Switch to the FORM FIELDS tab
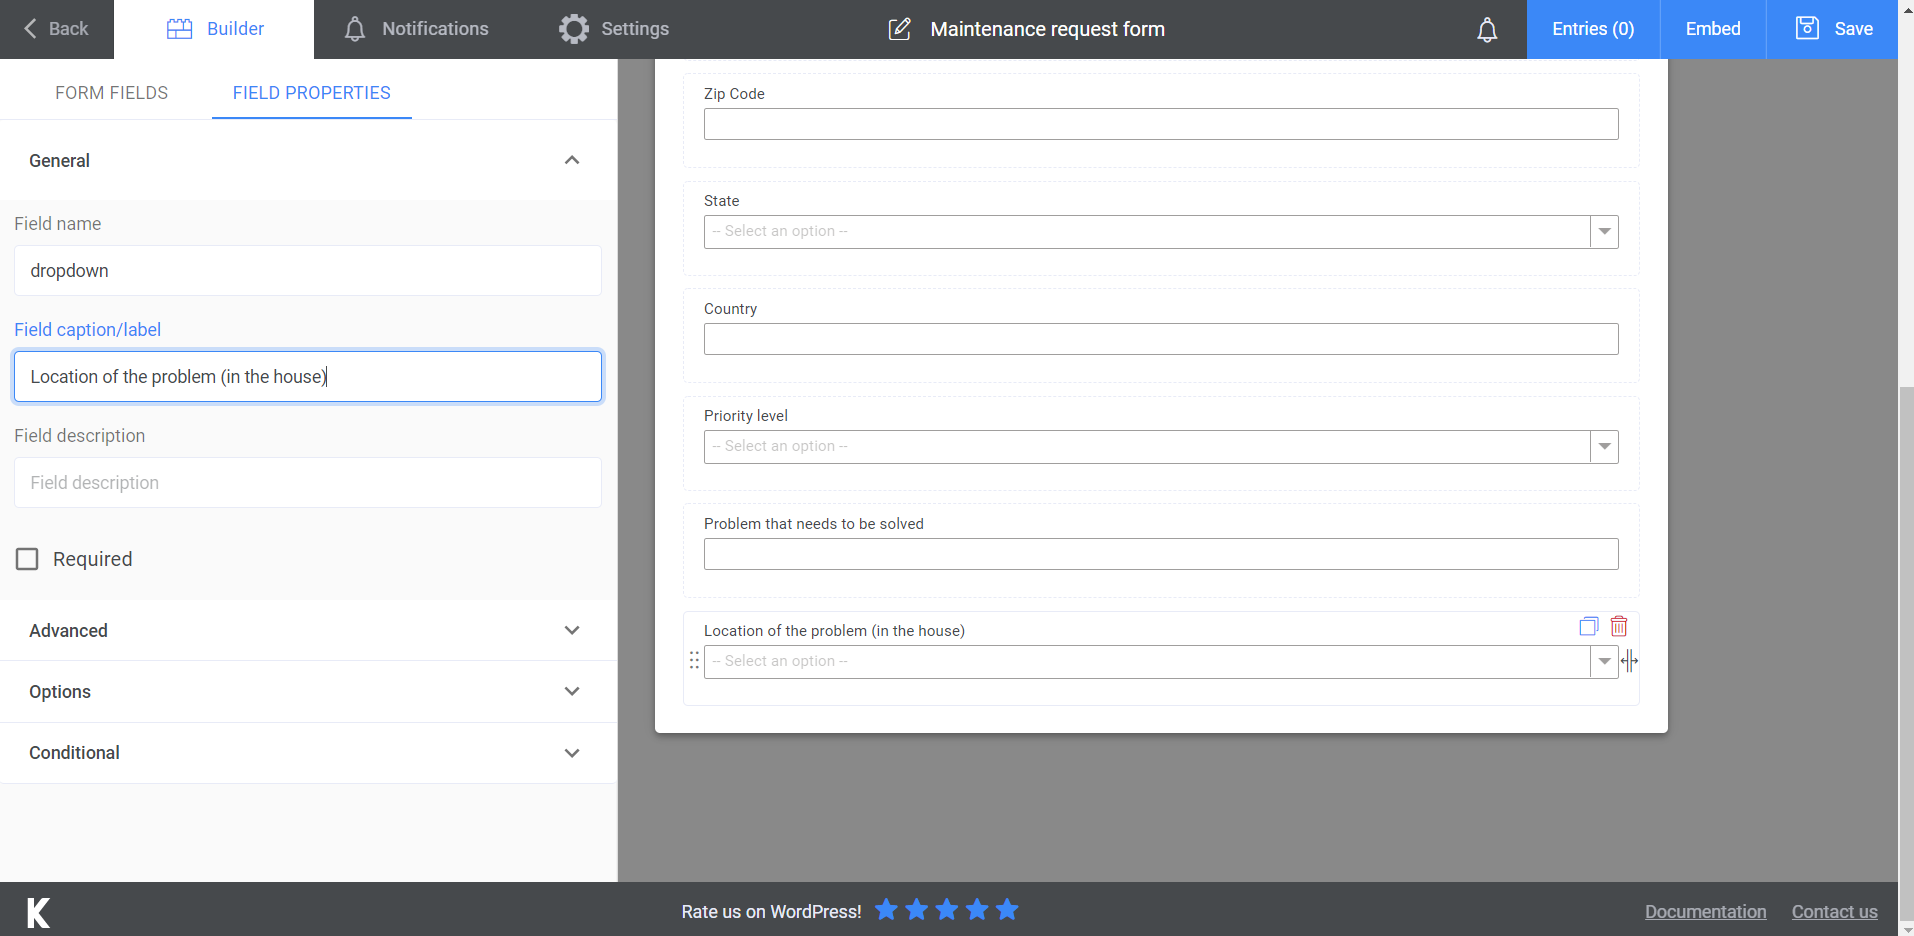Image resolution: width=1914 pixels, height=936 pixels. 111,92
